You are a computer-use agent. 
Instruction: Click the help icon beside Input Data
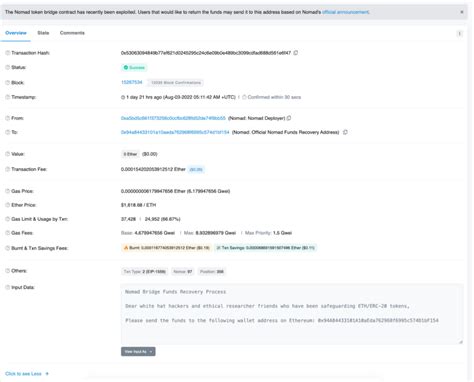pyautogui.click(x=7, y=287)
